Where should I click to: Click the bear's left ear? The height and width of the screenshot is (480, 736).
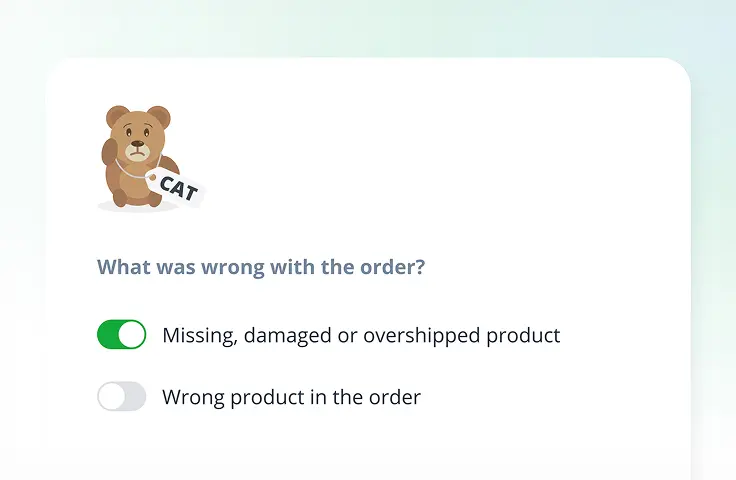coord(116,117)
